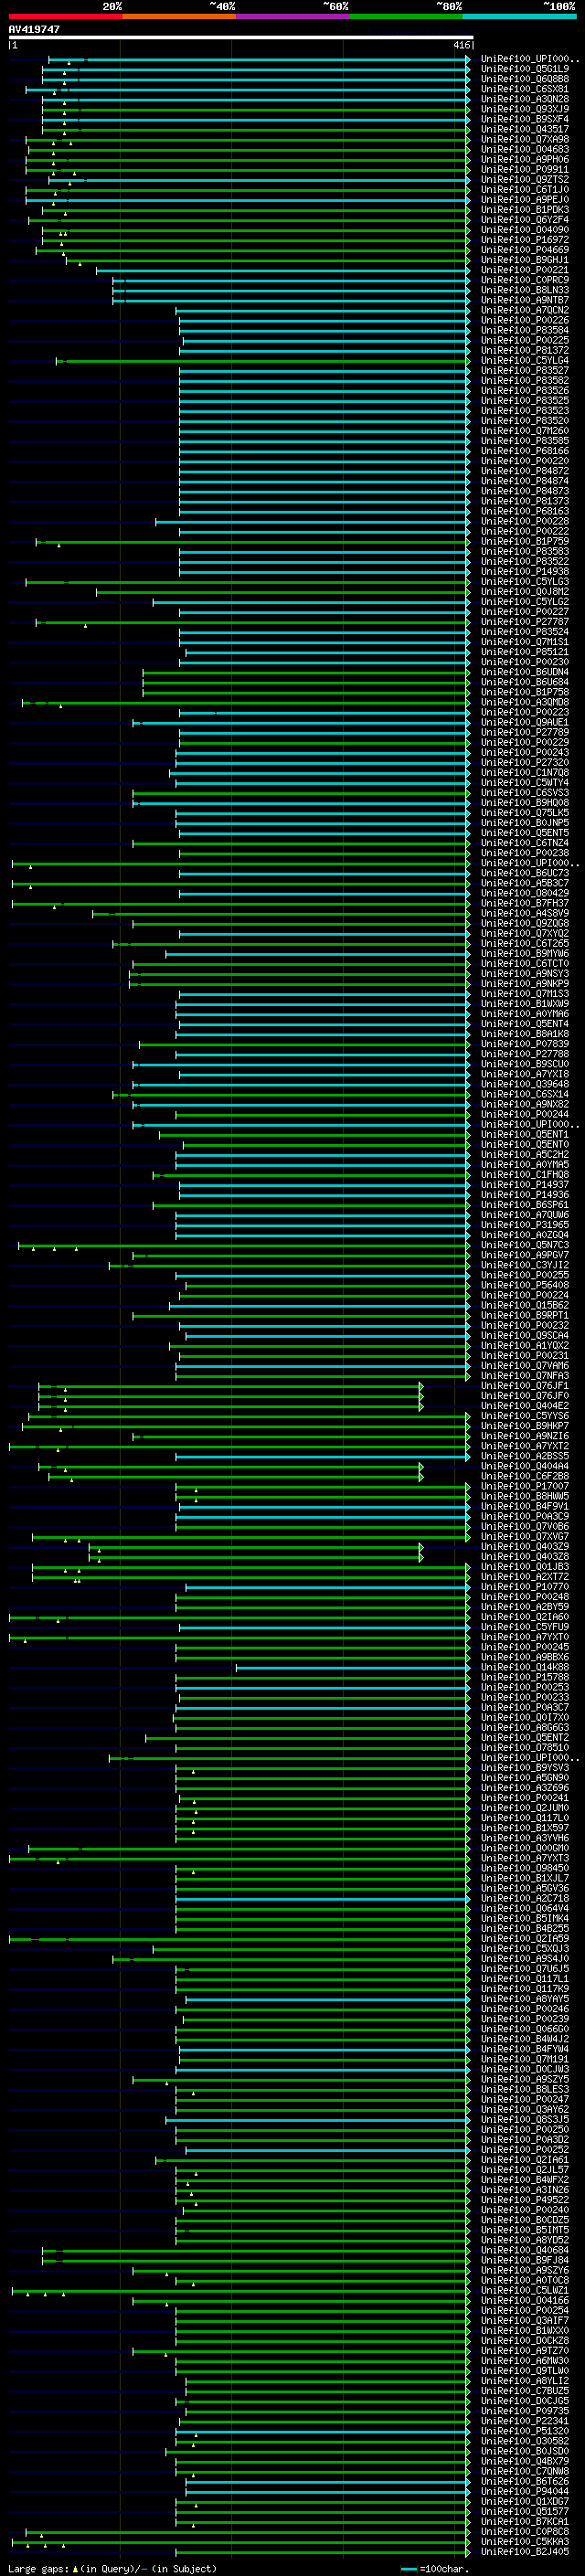Image resolution: width=585 pixels, height=2576 pixels.
Task: Click the UniRef100_C1FHQ8 entry
Action: point(525,1174)
